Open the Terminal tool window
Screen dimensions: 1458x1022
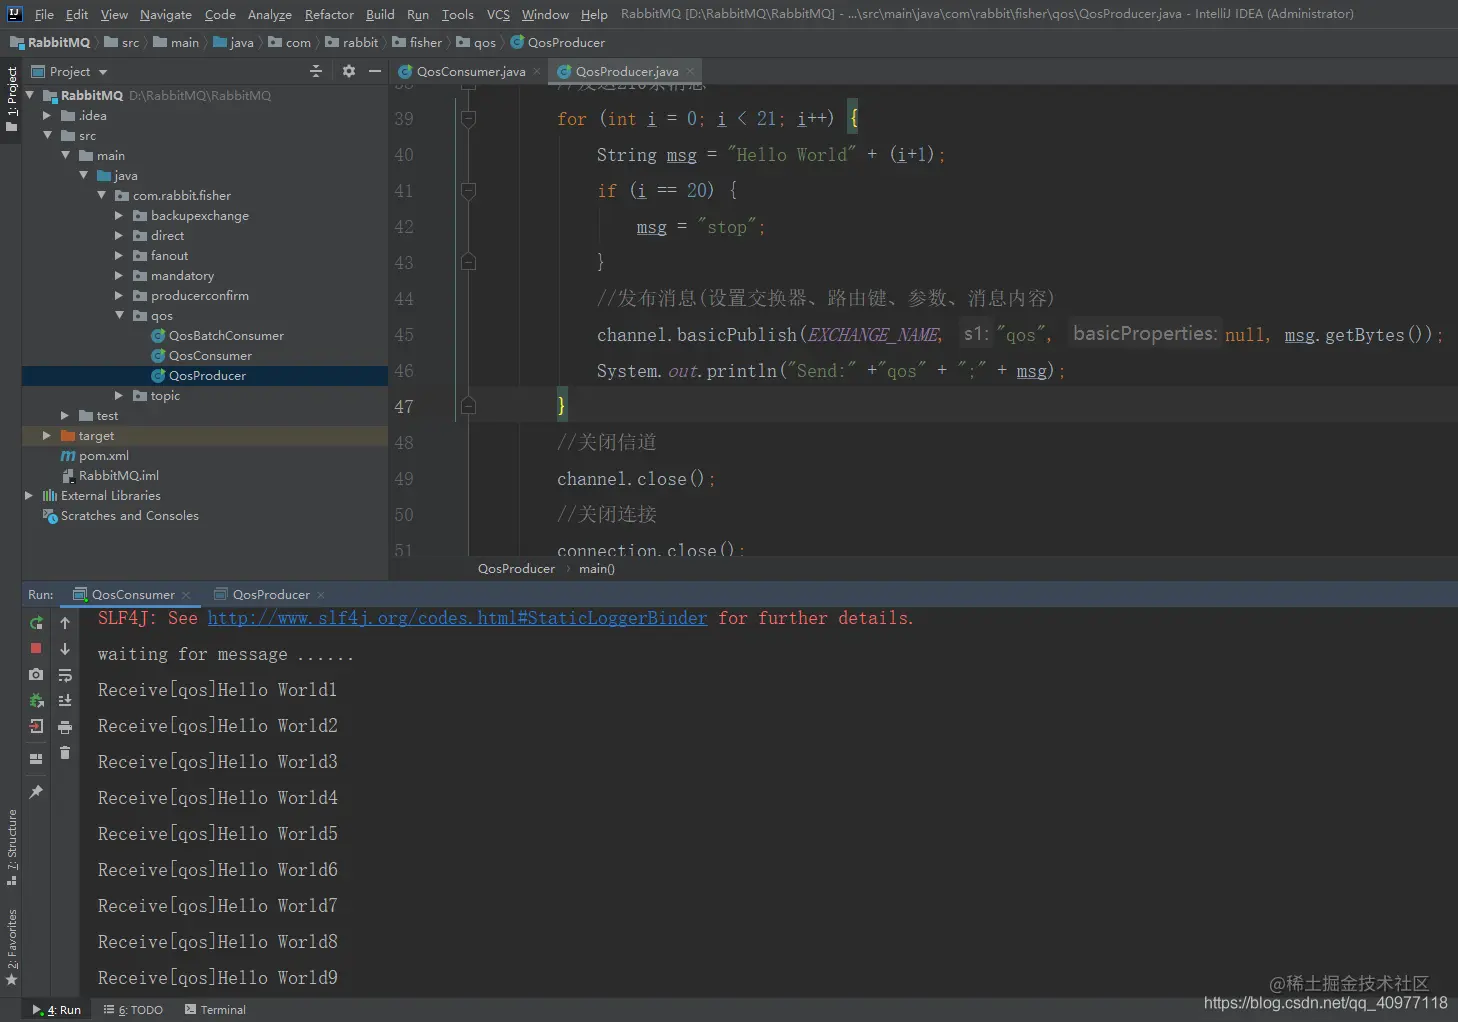(215, 1010)
